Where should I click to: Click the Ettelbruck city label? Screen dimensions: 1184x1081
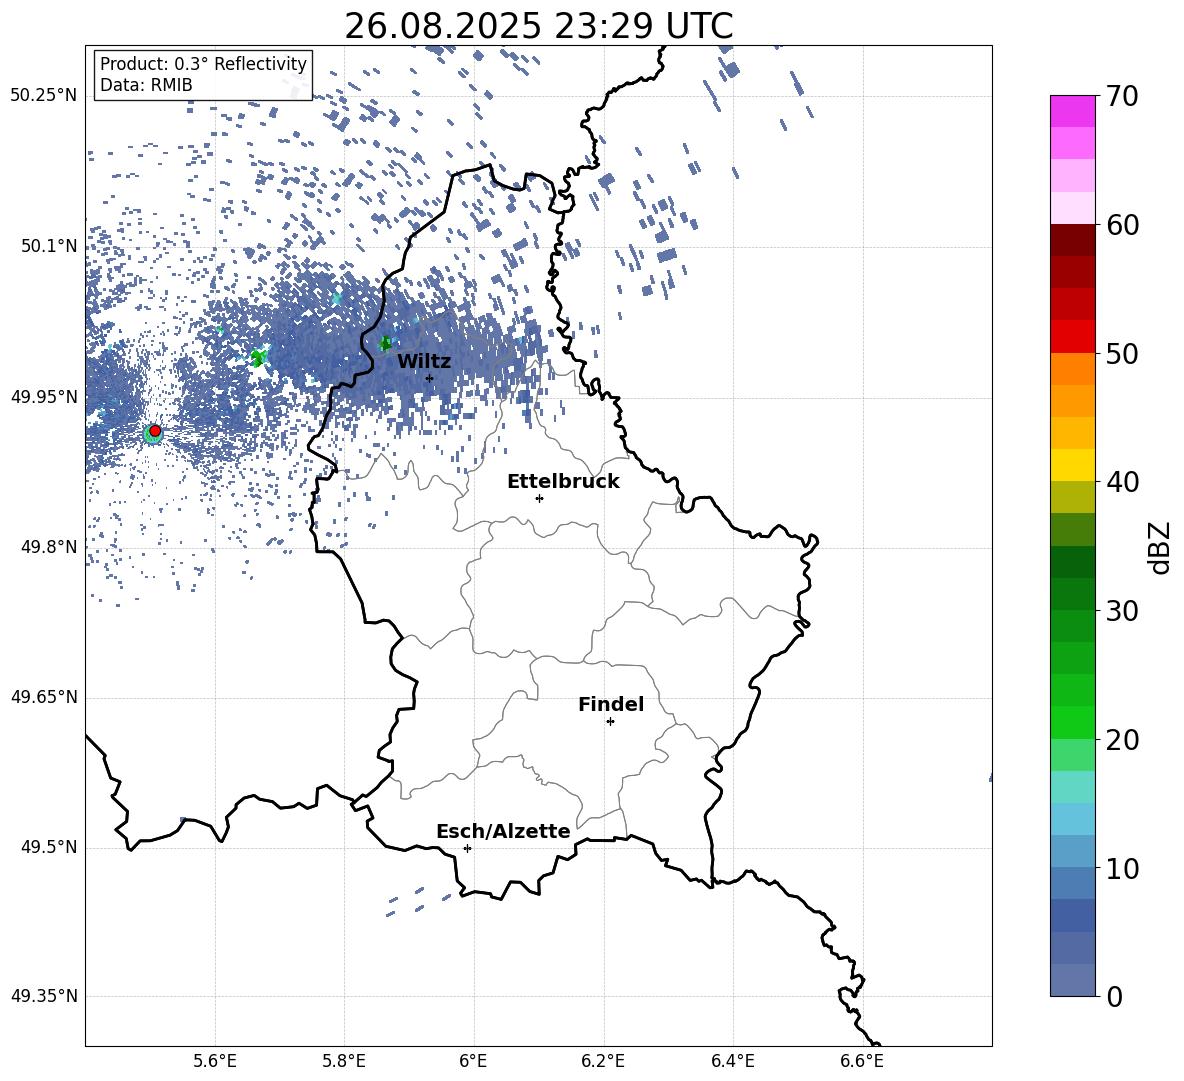tap(563, 482)
